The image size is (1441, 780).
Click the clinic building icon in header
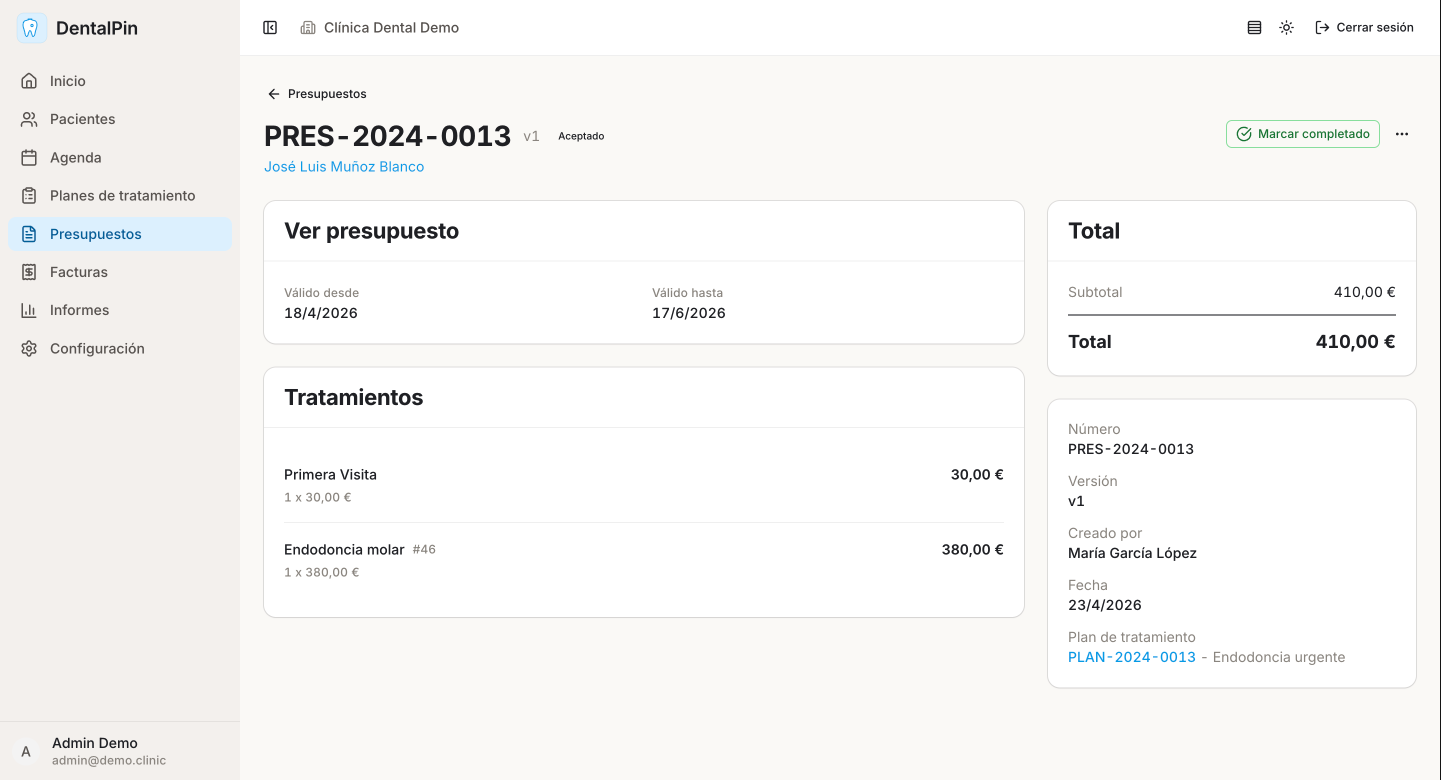pos(308,28)
